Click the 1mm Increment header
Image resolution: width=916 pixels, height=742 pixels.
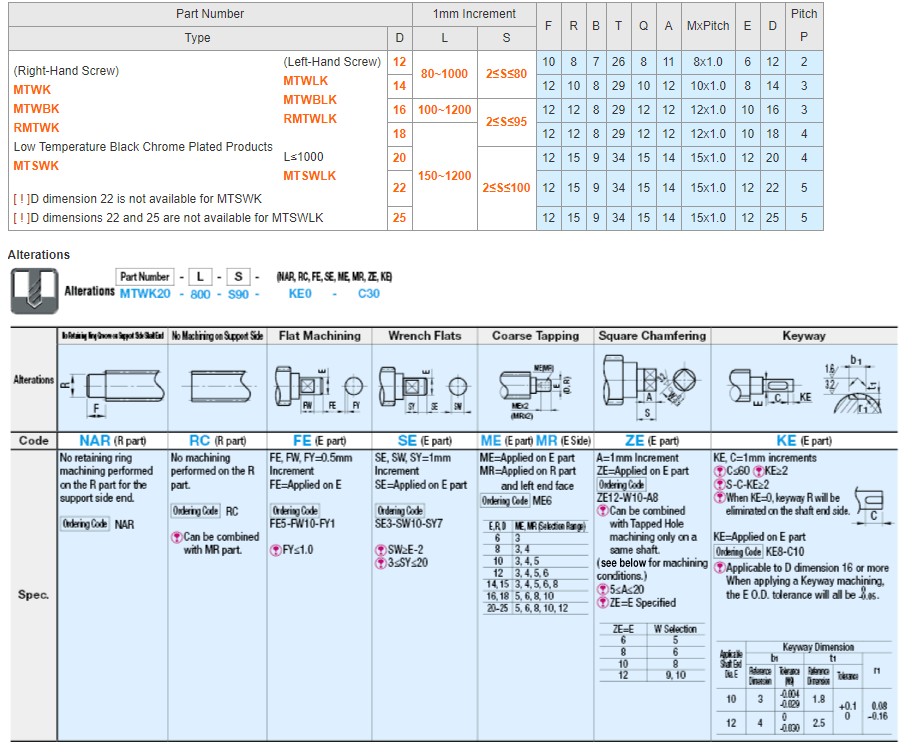[474, 14]
